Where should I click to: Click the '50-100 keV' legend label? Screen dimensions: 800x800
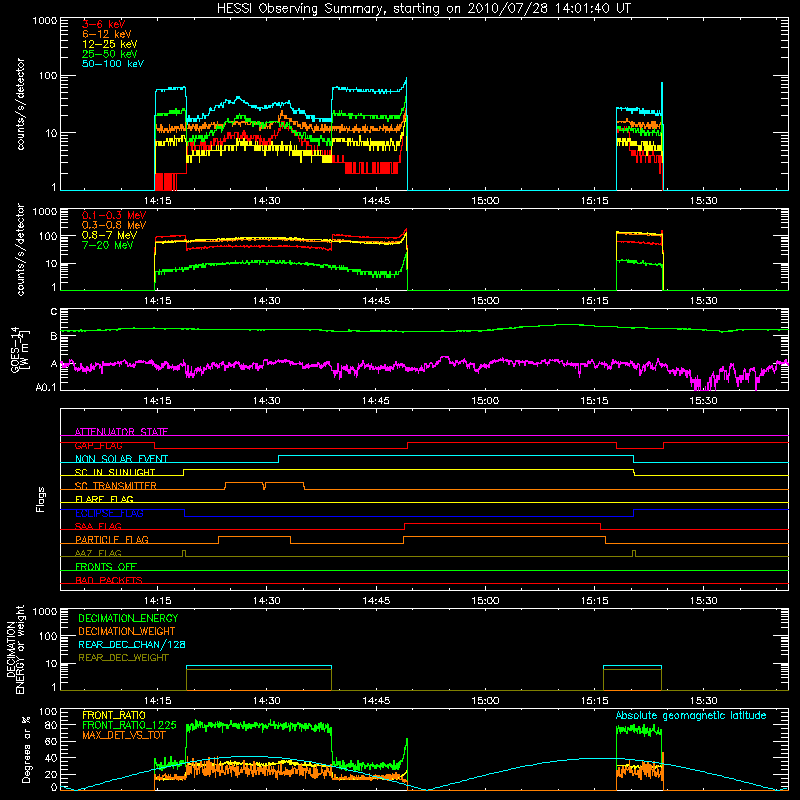(x=113, y=64)
